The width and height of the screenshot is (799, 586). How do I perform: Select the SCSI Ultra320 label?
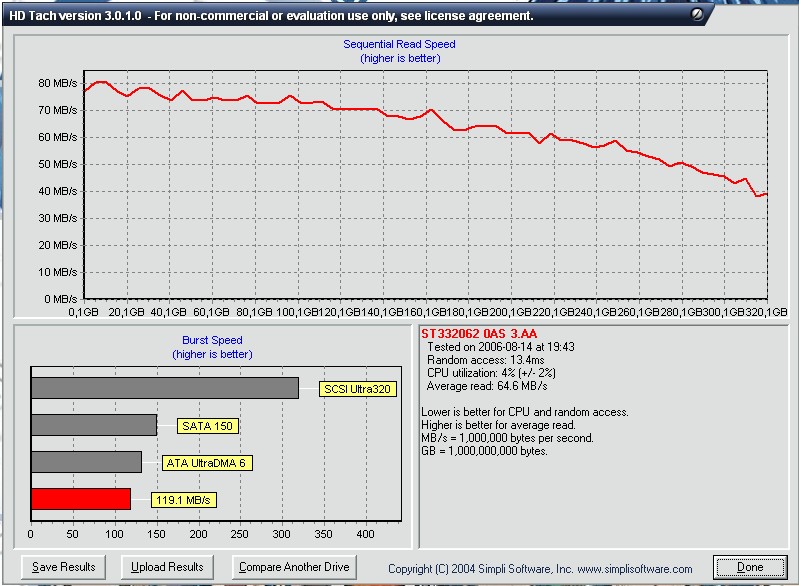click(357, 389)
